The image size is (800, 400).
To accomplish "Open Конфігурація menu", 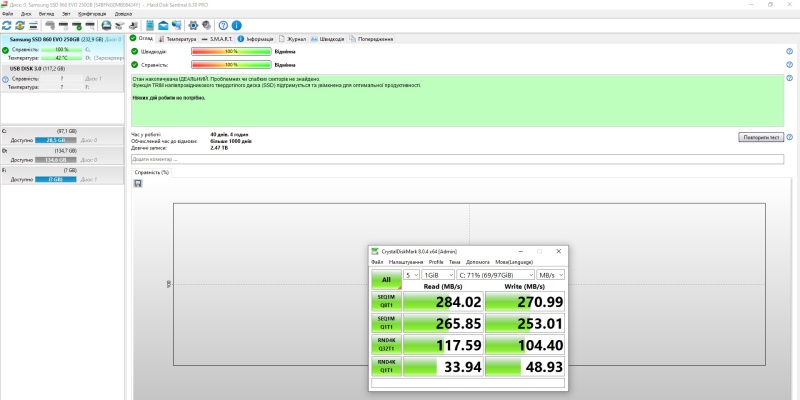I will 92,14.
